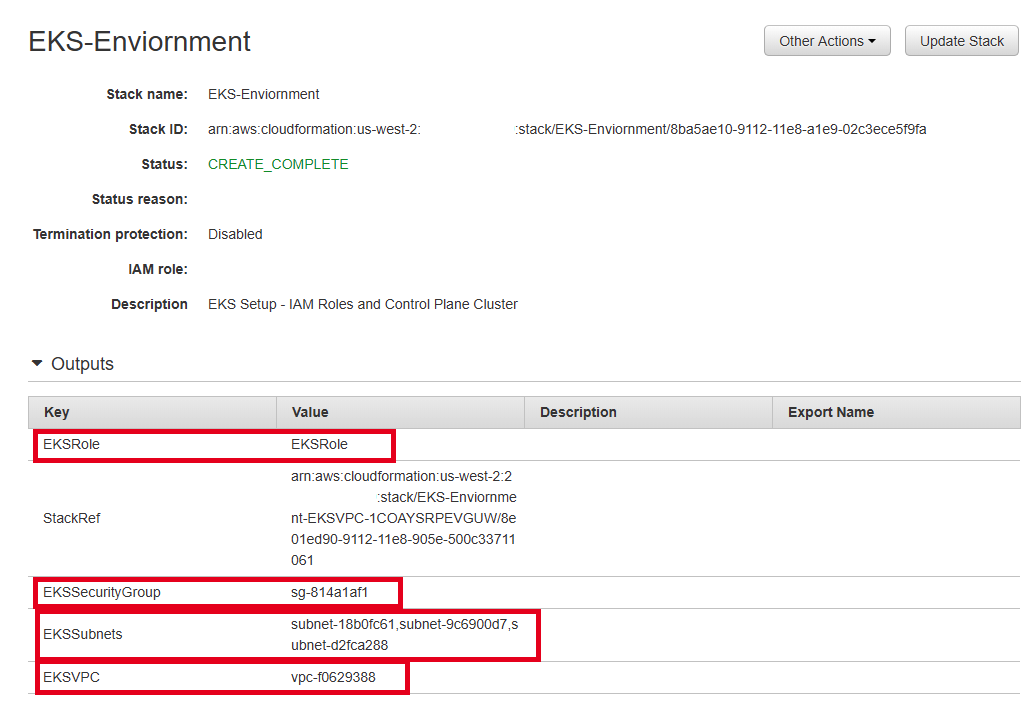Select the EKSRole value text
This screenshot has height=717, width=1031.
(319, 444)
